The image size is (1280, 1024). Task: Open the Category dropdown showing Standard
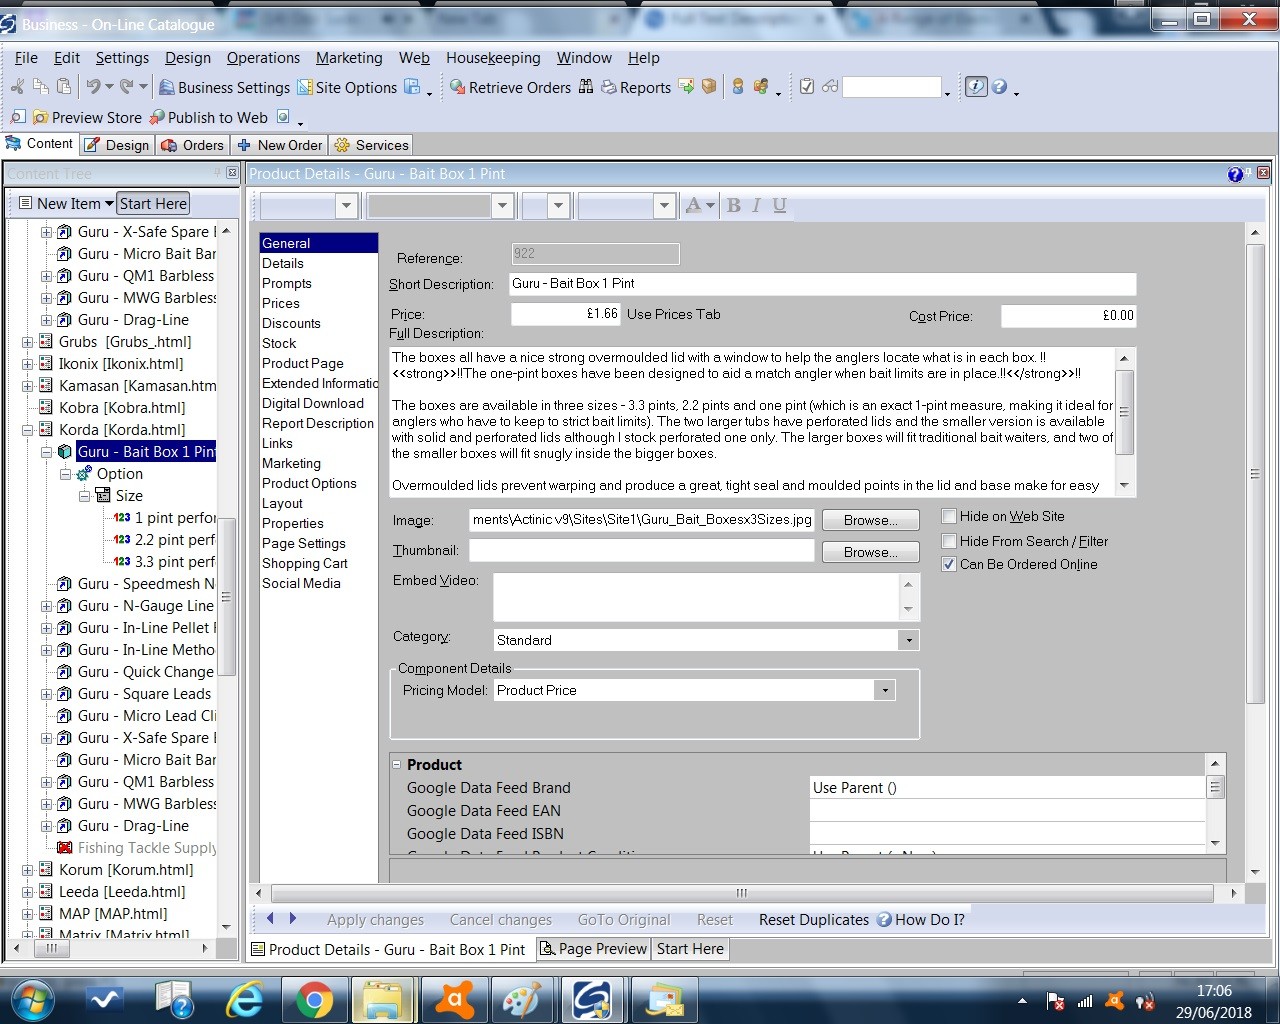pyautogui.click(x=908, y=640)
